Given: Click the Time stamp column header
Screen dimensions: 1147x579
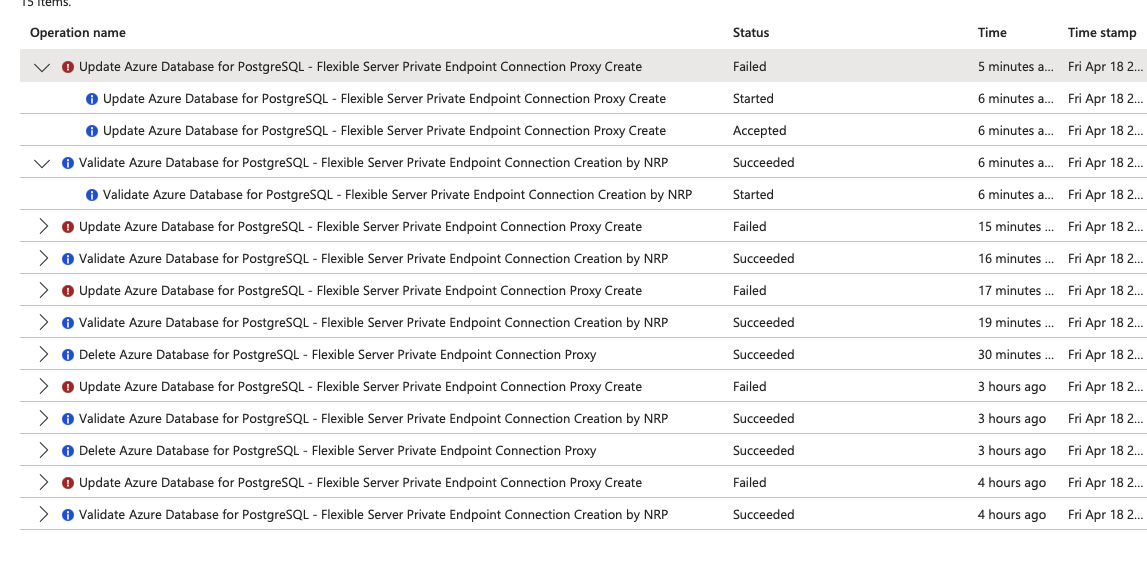Looking at the screenshot, I should (1102, 33).
